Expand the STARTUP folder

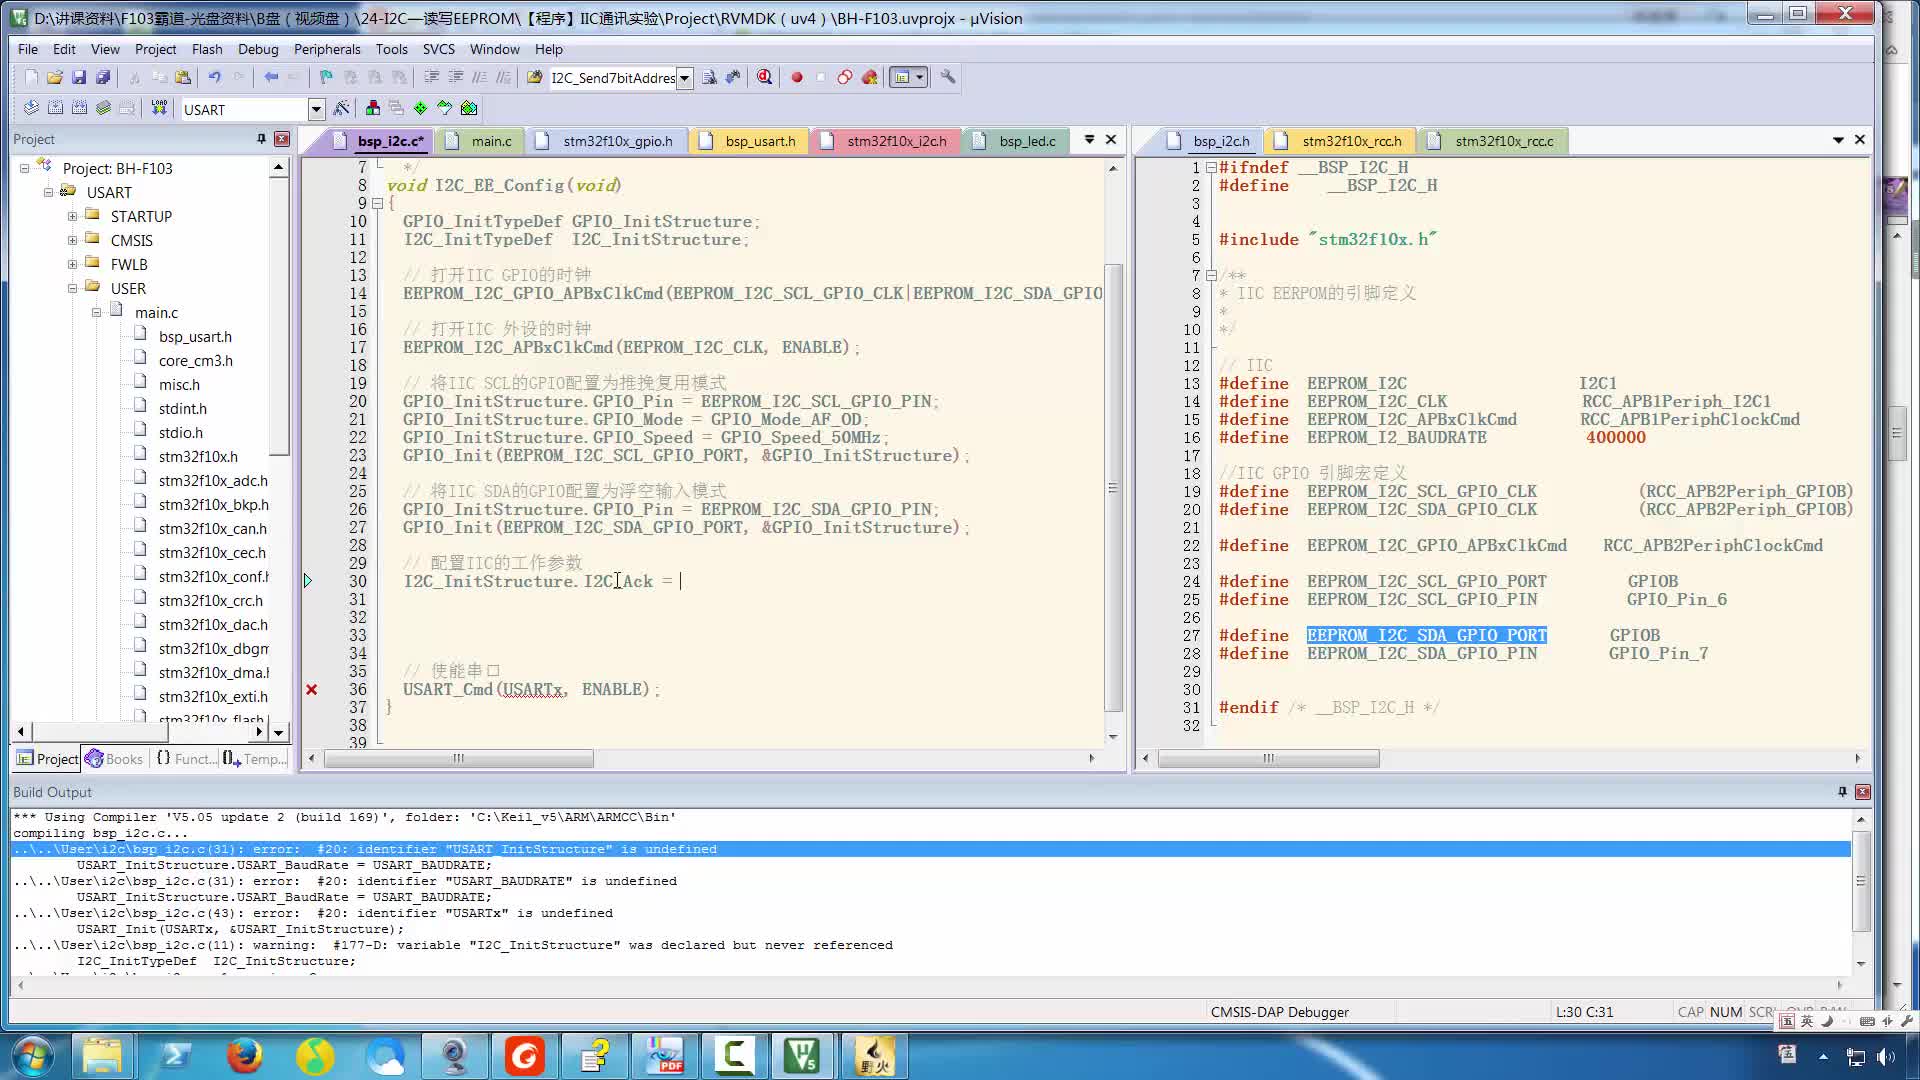[x=72, y=216]
